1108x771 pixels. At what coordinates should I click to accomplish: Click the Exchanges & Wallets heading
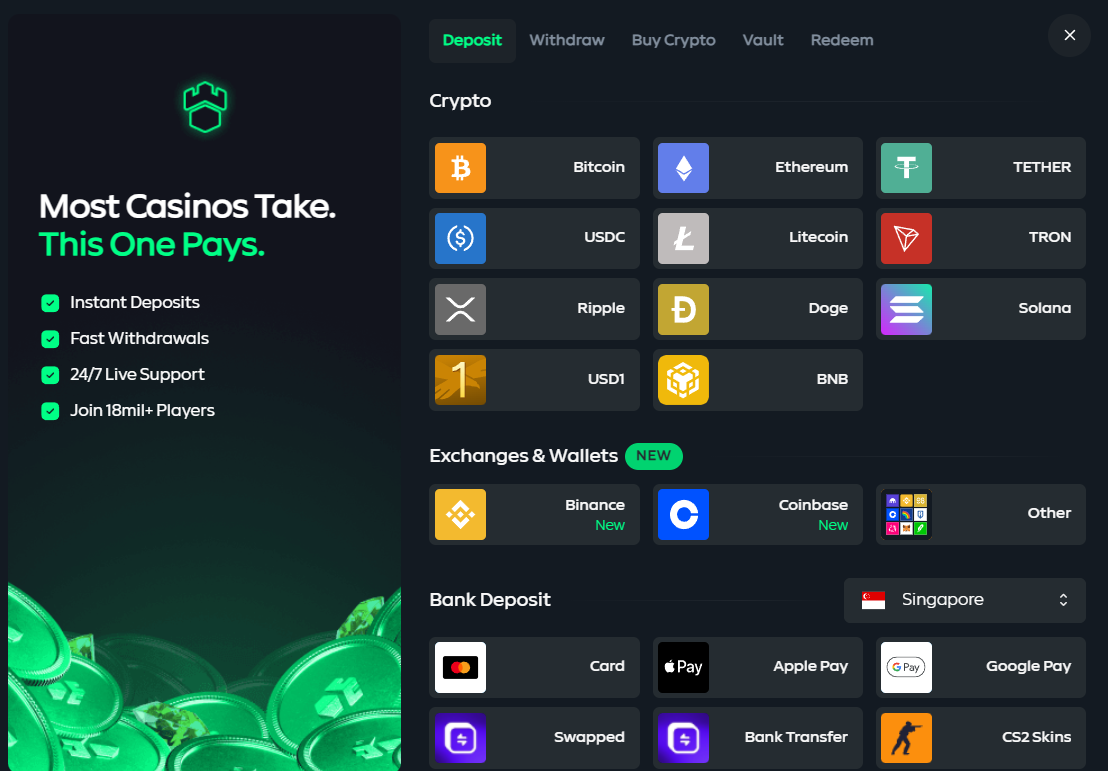(523, 456)
